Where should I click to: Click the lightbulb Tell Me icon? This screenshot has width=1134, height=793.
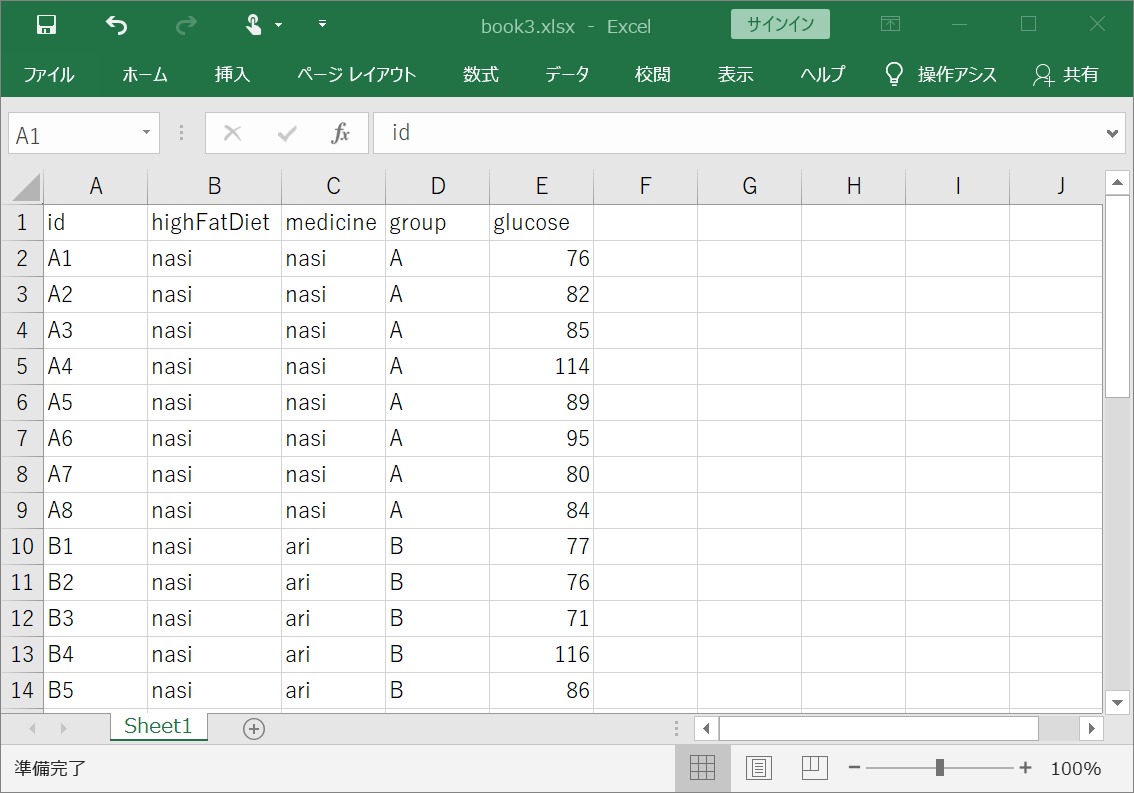coord(895,74)
